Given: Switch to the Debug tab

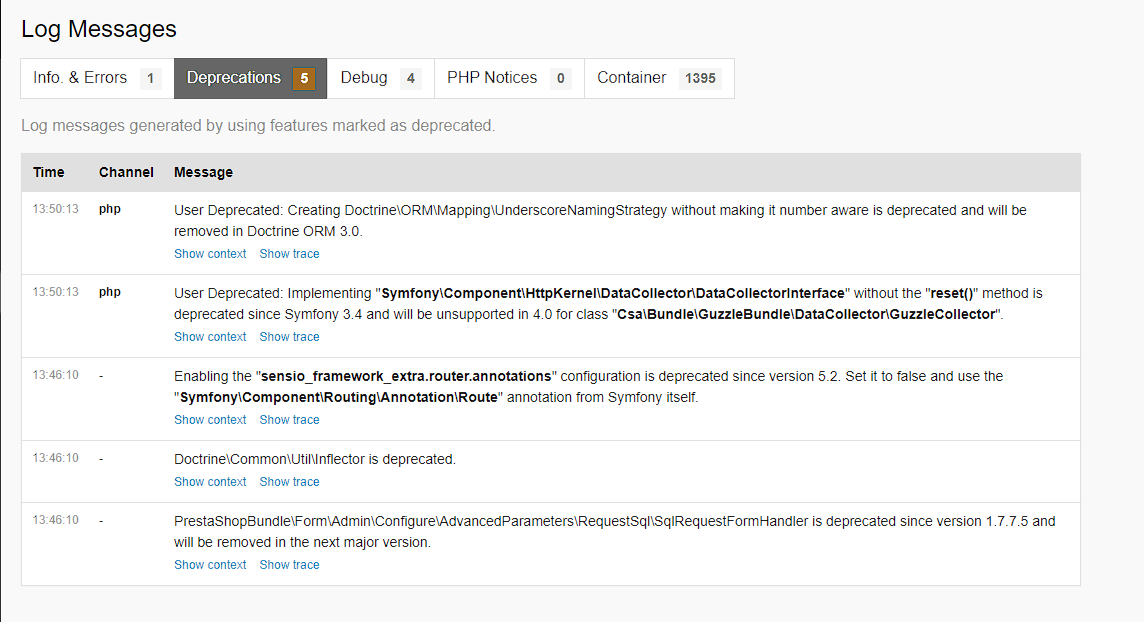Looking at the screenshot, I should tap(380, 78).
